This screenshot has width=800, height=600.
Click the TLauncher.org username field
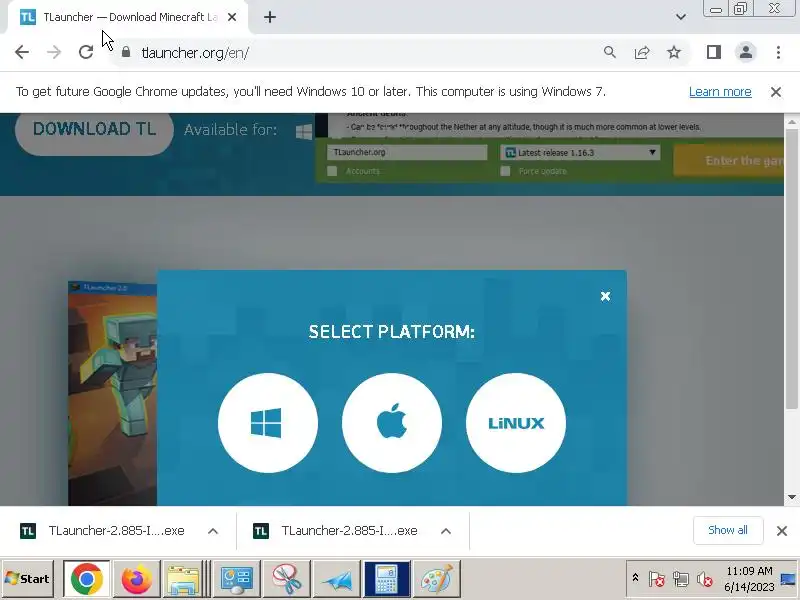tap(407, 152)
